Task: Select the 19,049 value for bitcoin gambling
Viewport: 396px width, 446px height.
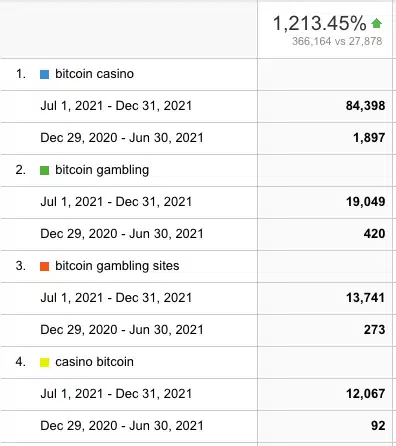Action: click(x=365, y=202)
